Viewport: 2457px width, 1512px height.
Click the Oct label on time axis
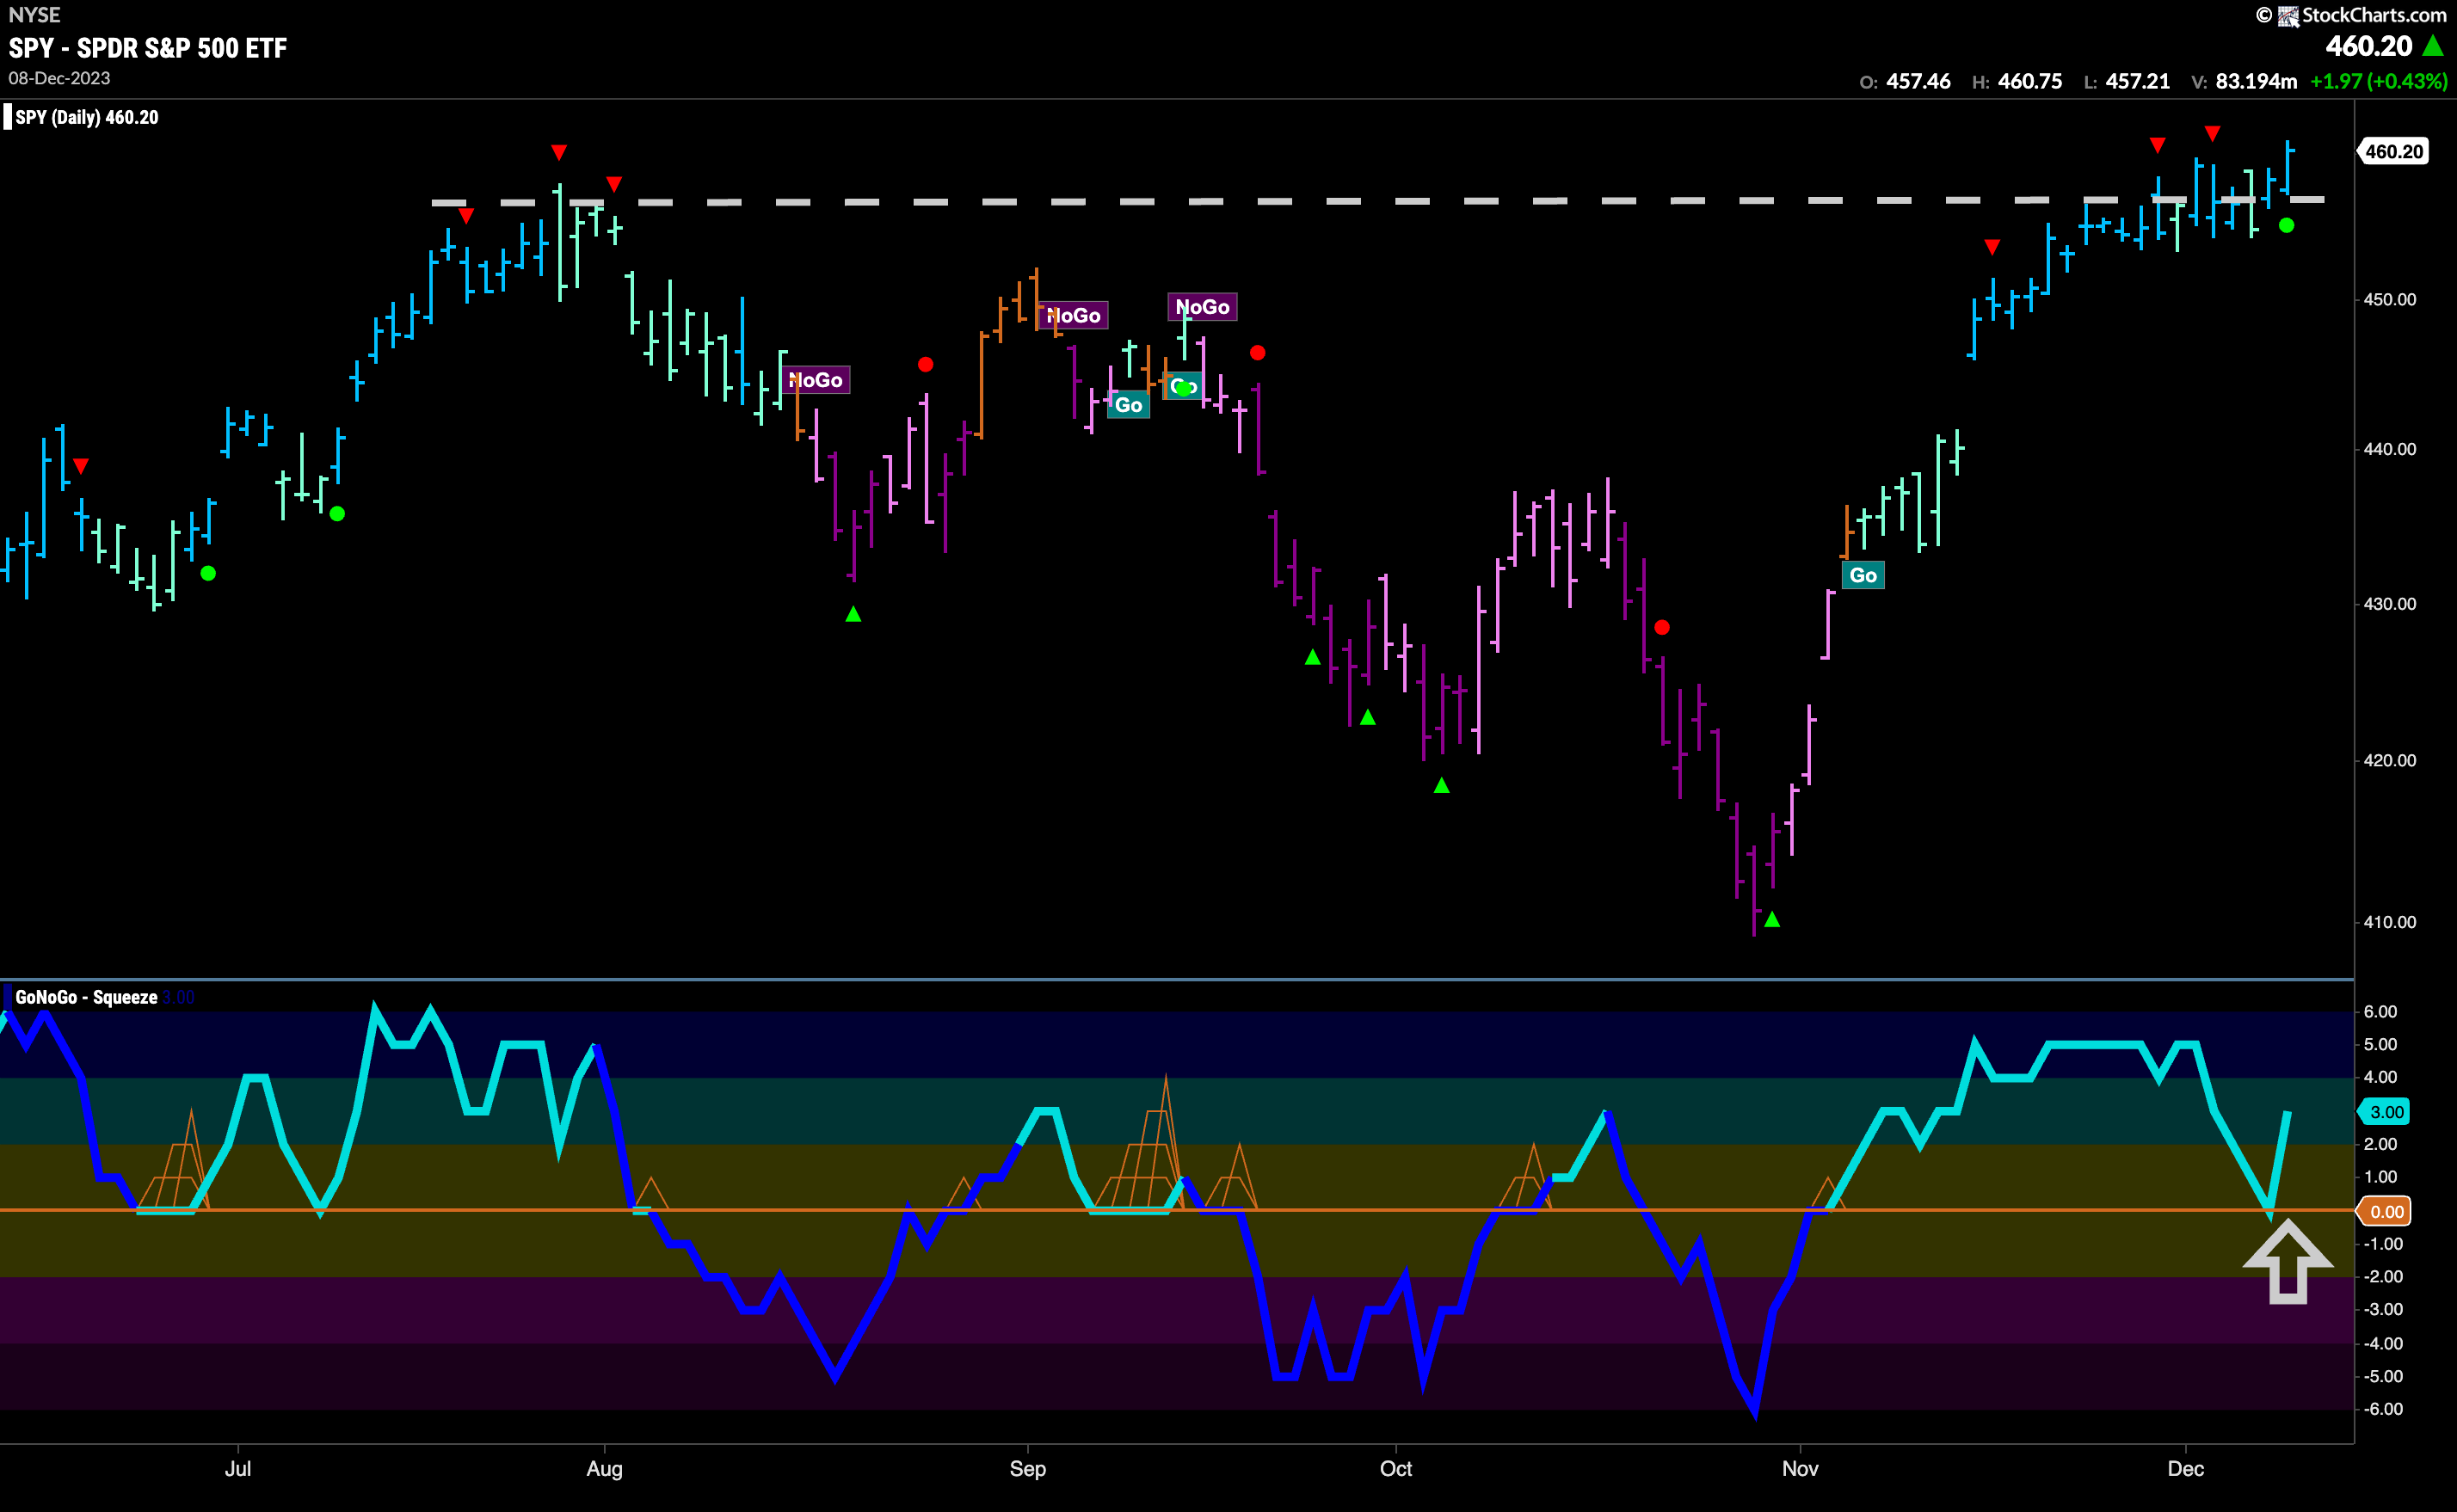pyautogui.click(x=1396, y=1468)
